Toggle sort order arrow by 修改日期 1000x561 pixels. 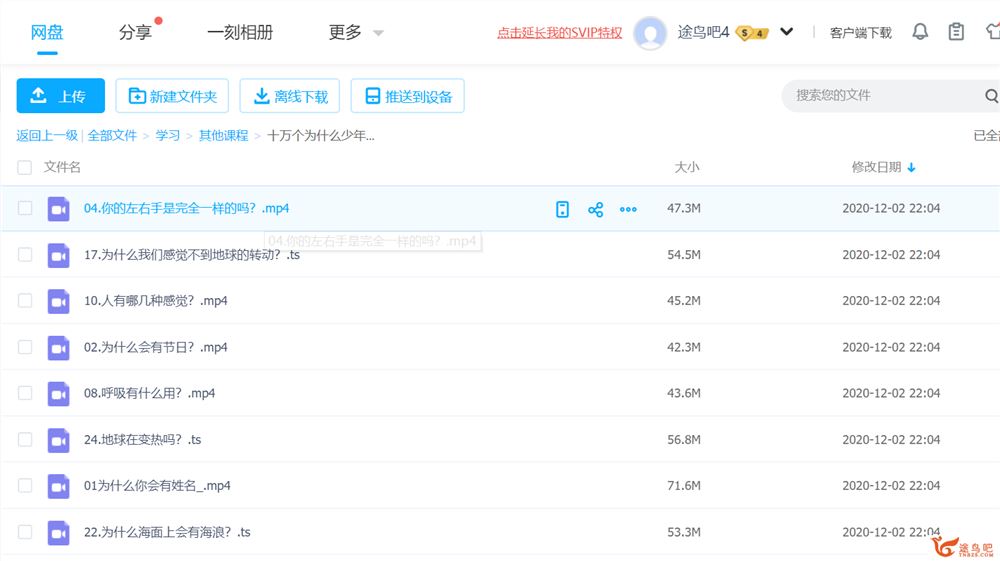pyautogui.click(x=911, y=168)
